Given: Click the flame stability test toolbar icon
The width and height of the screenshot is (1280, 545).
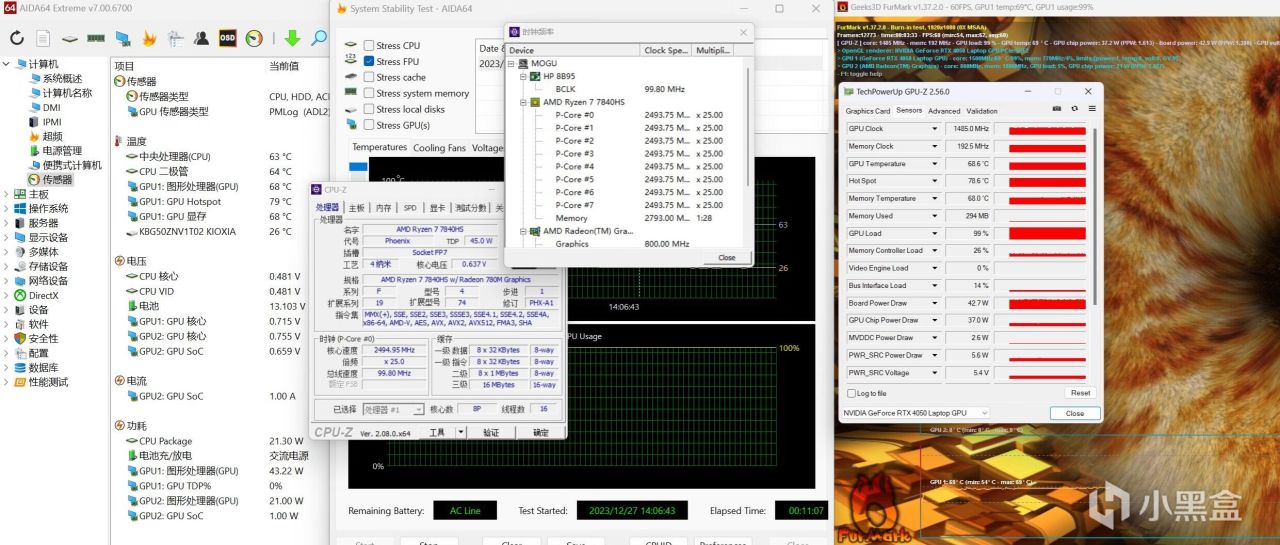Looking at the screenshot, I should 149,39.
